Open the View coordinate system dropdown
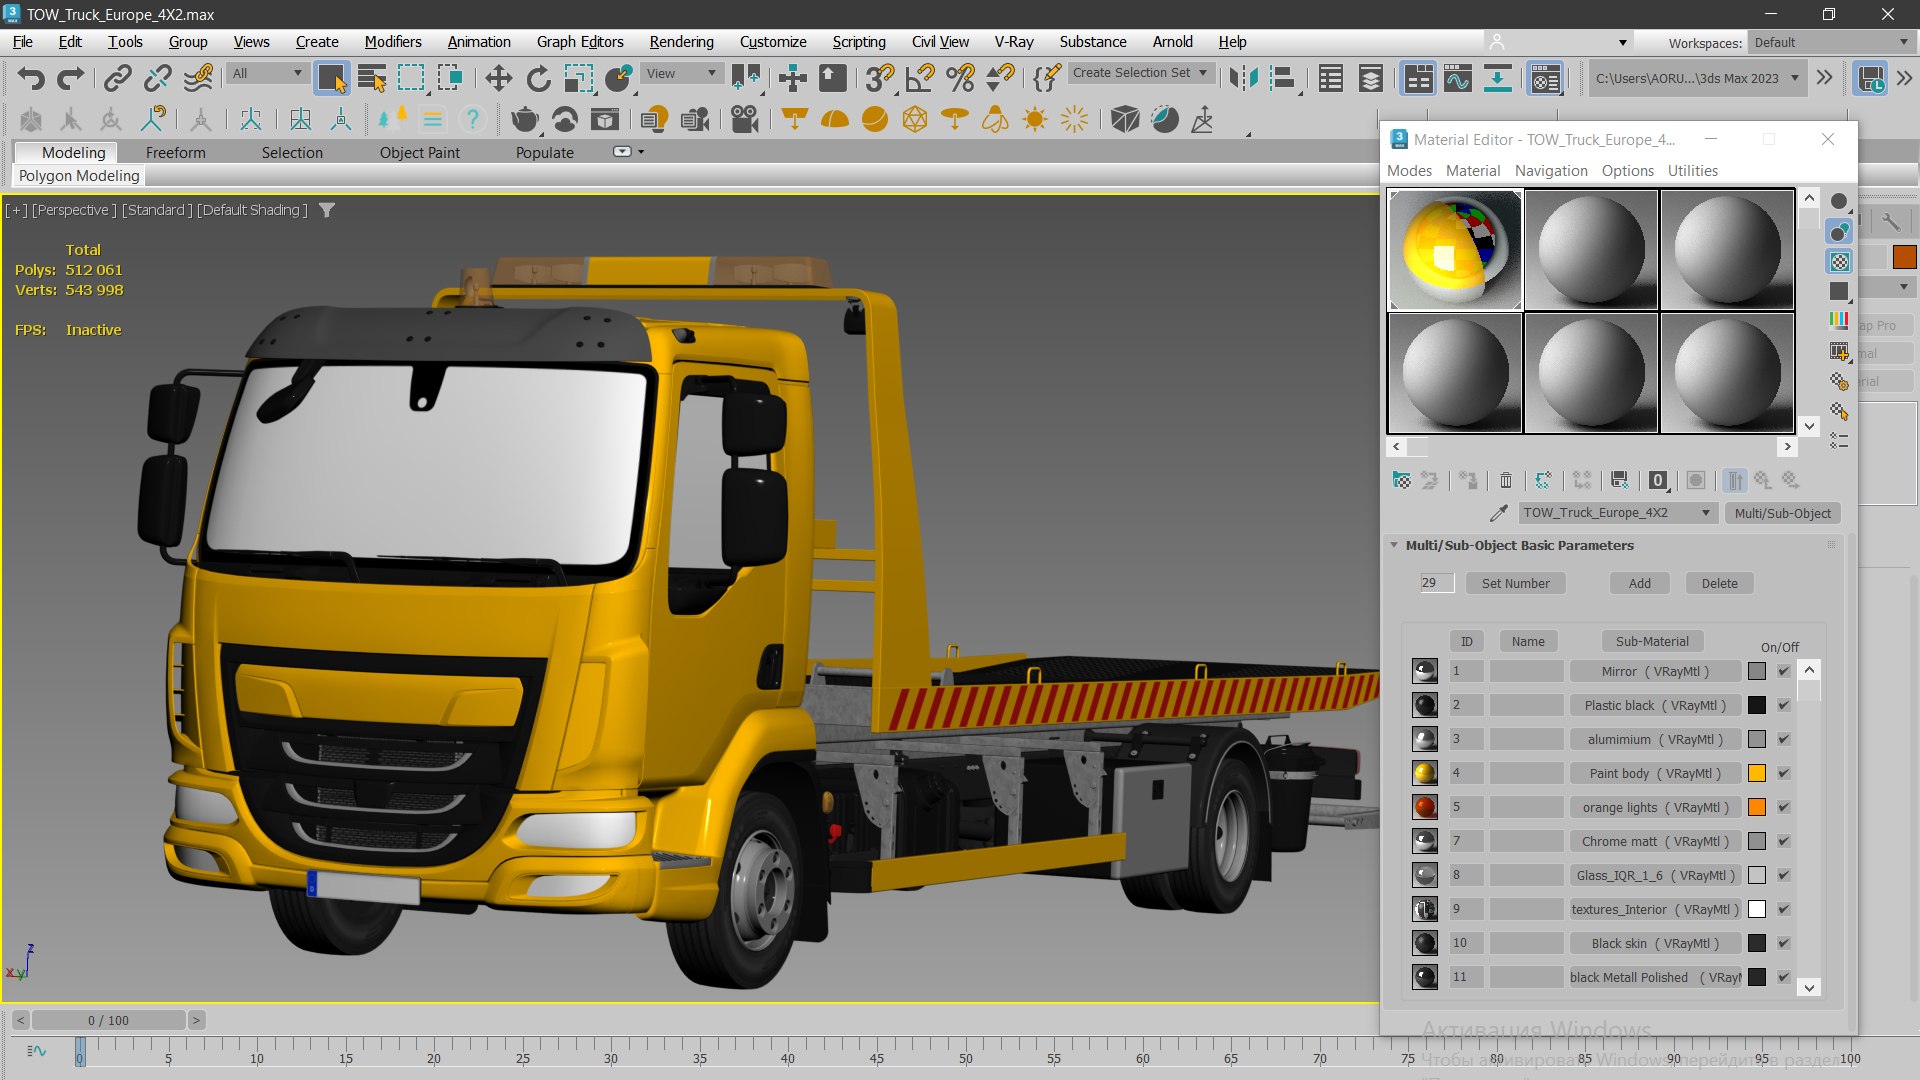The height and width of the screenshot is (1080, 1920). click(x=682, y=73)
